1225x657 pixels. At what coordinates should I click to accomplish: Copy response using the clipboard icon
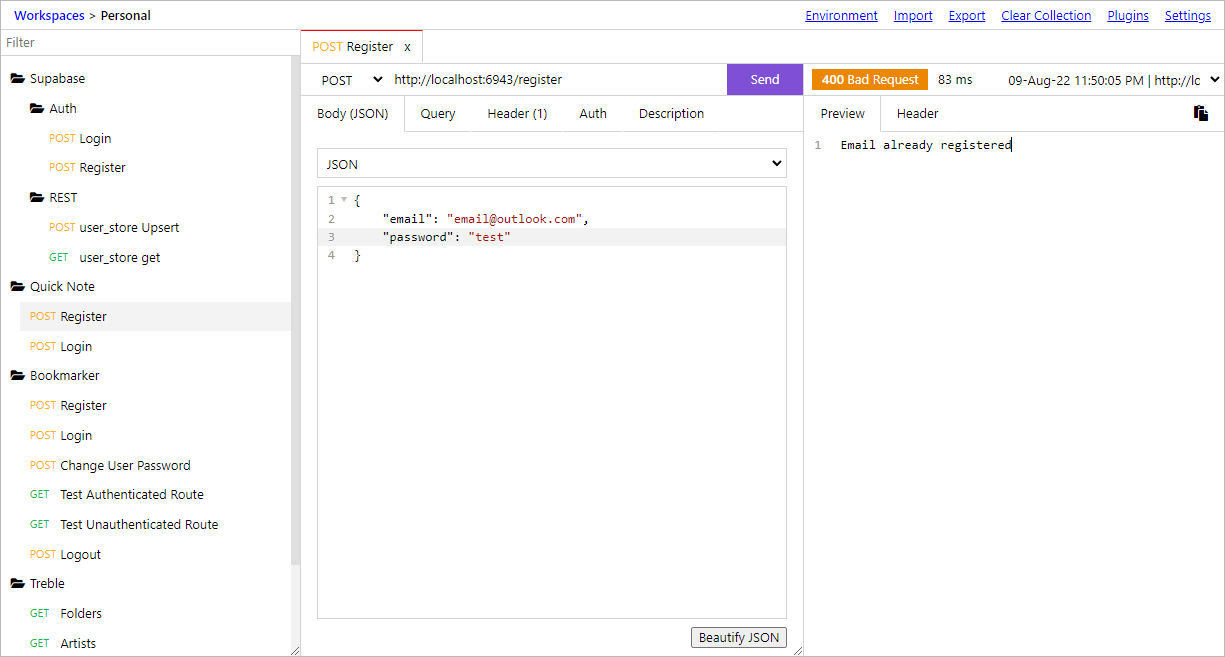(x=1201, y=113)
